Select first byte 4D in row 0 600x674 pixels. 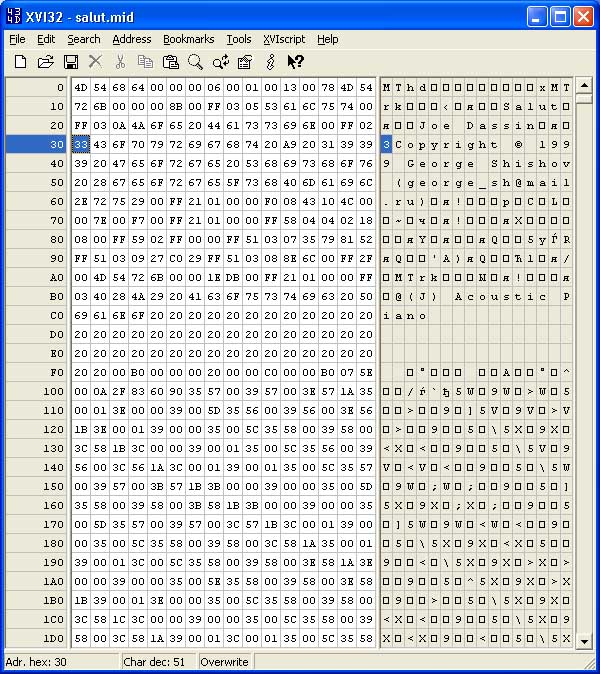81,88
